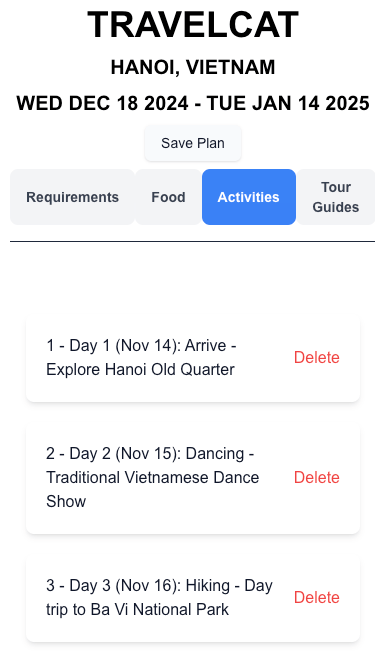Go to the Tour Guides tab
Screen dimensions: 375x658
click(x=336, y=197)
